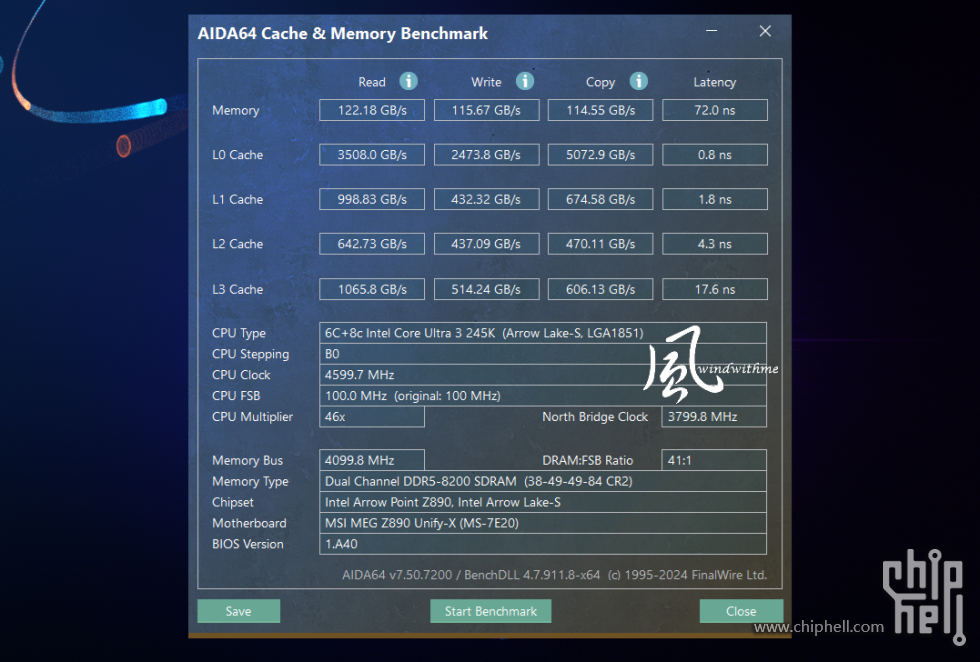The image size is (980, 662).
Task: Select L1 Cache latency 1.8 ns
Action: (715, 199)
